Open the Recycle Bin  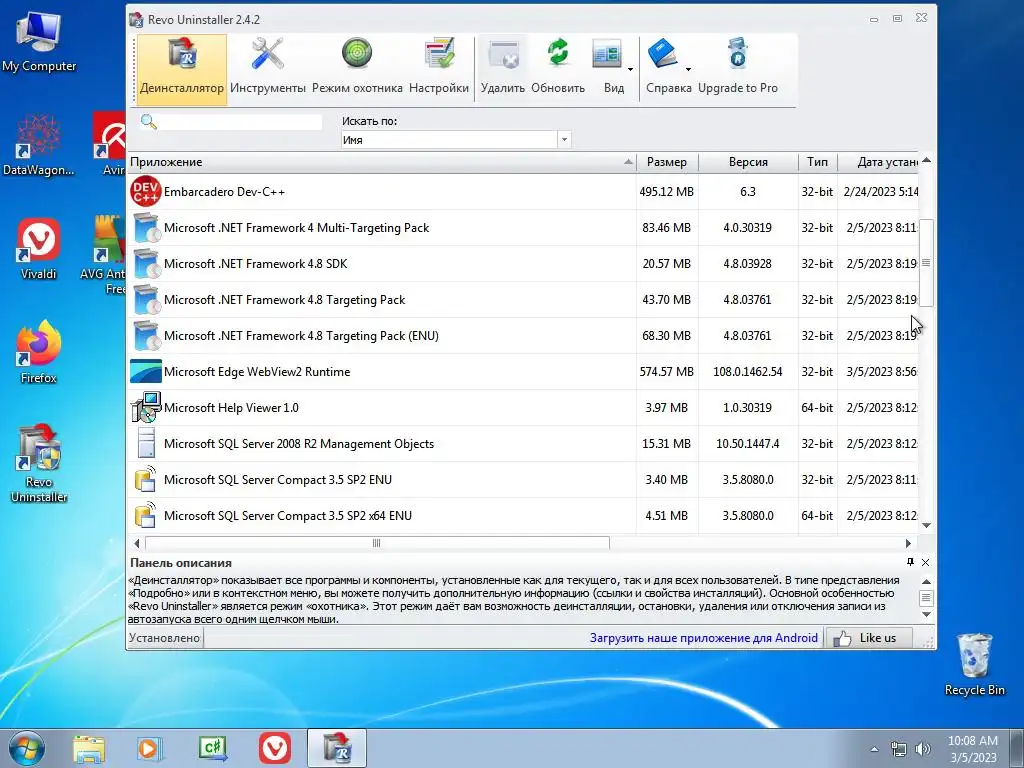[x=974, y=664]
